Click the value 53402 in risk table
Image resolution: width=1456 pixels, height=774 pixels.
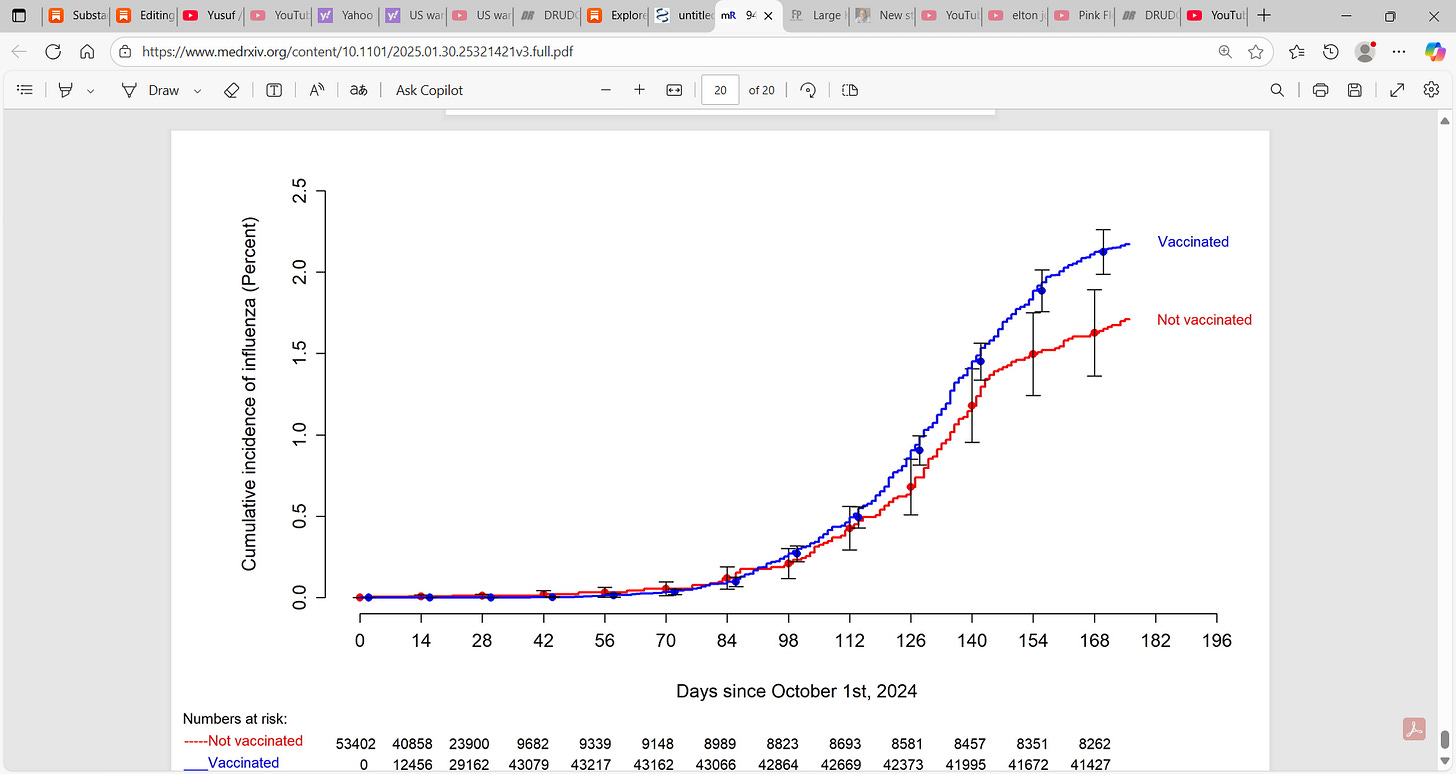(x=358, y=744)
